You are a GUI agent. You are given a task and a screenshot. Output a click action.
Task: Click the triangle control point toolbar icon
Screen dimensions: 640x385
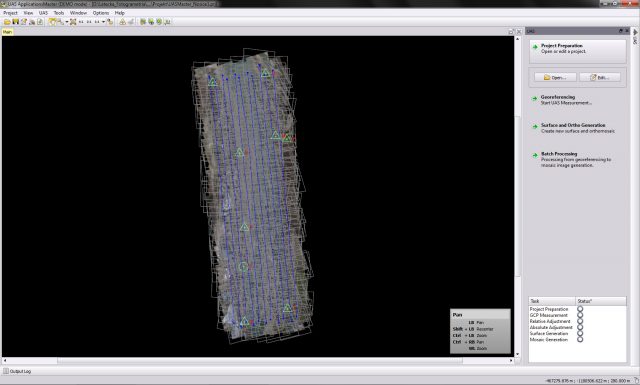point(122,22)
